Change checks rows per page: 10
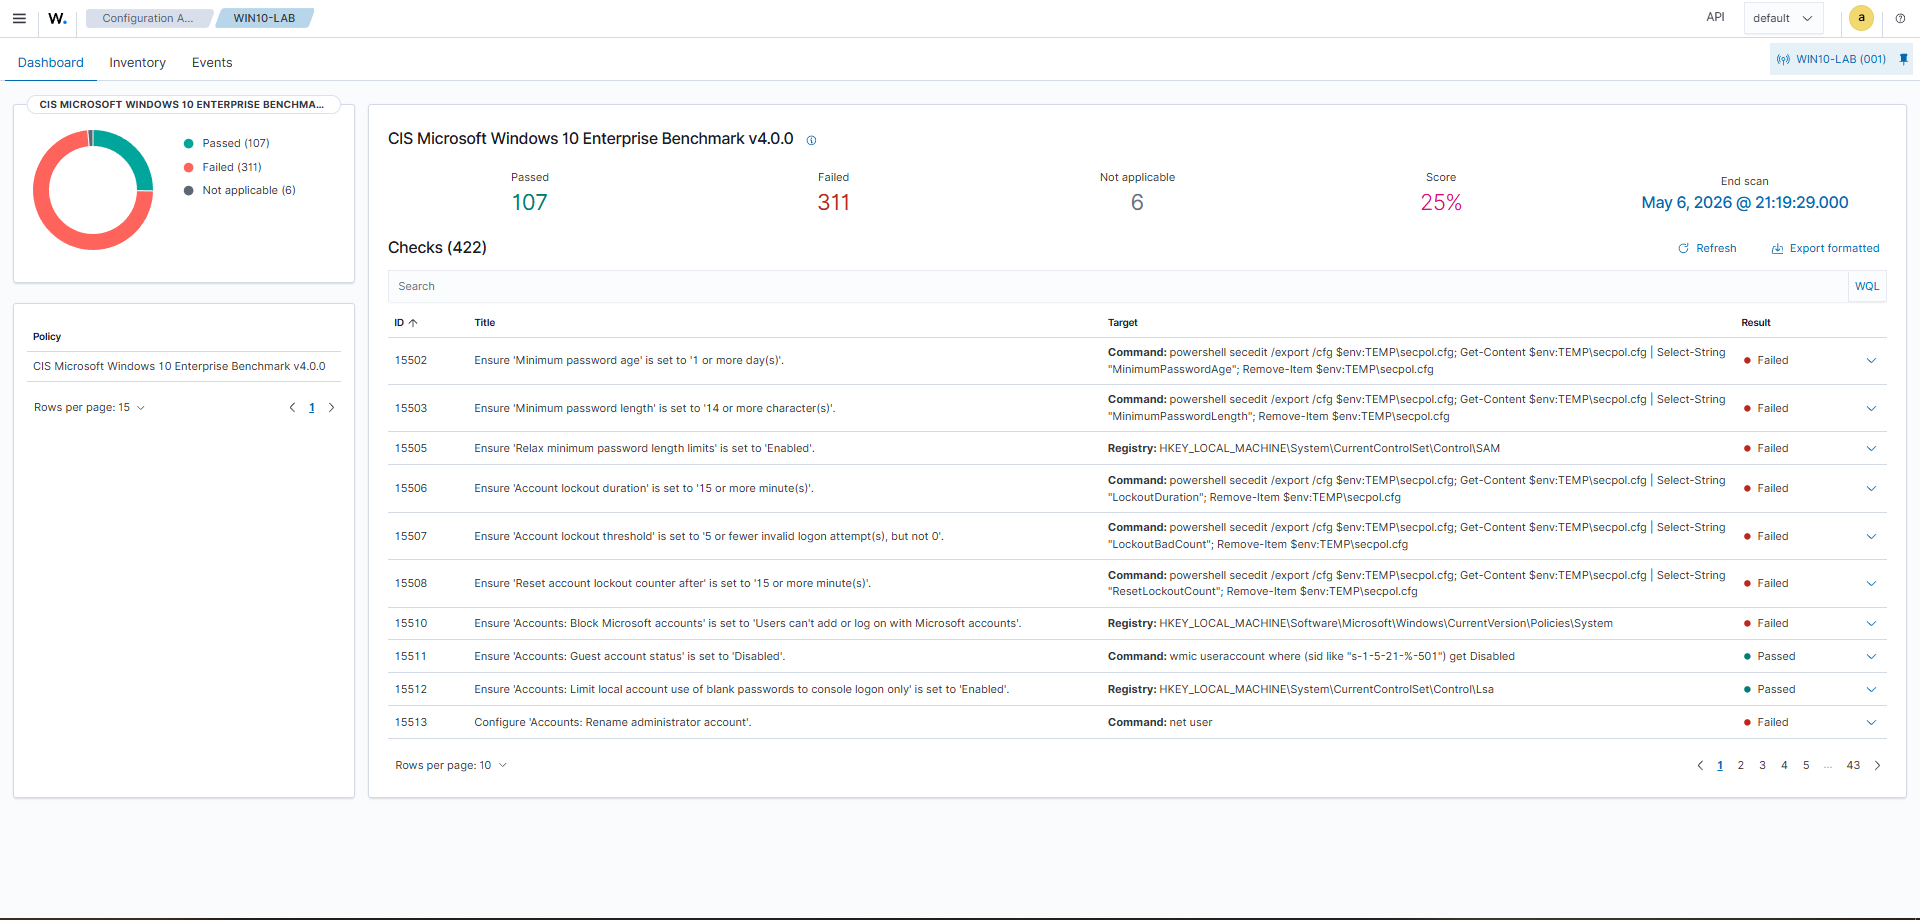 pos(451,766)
